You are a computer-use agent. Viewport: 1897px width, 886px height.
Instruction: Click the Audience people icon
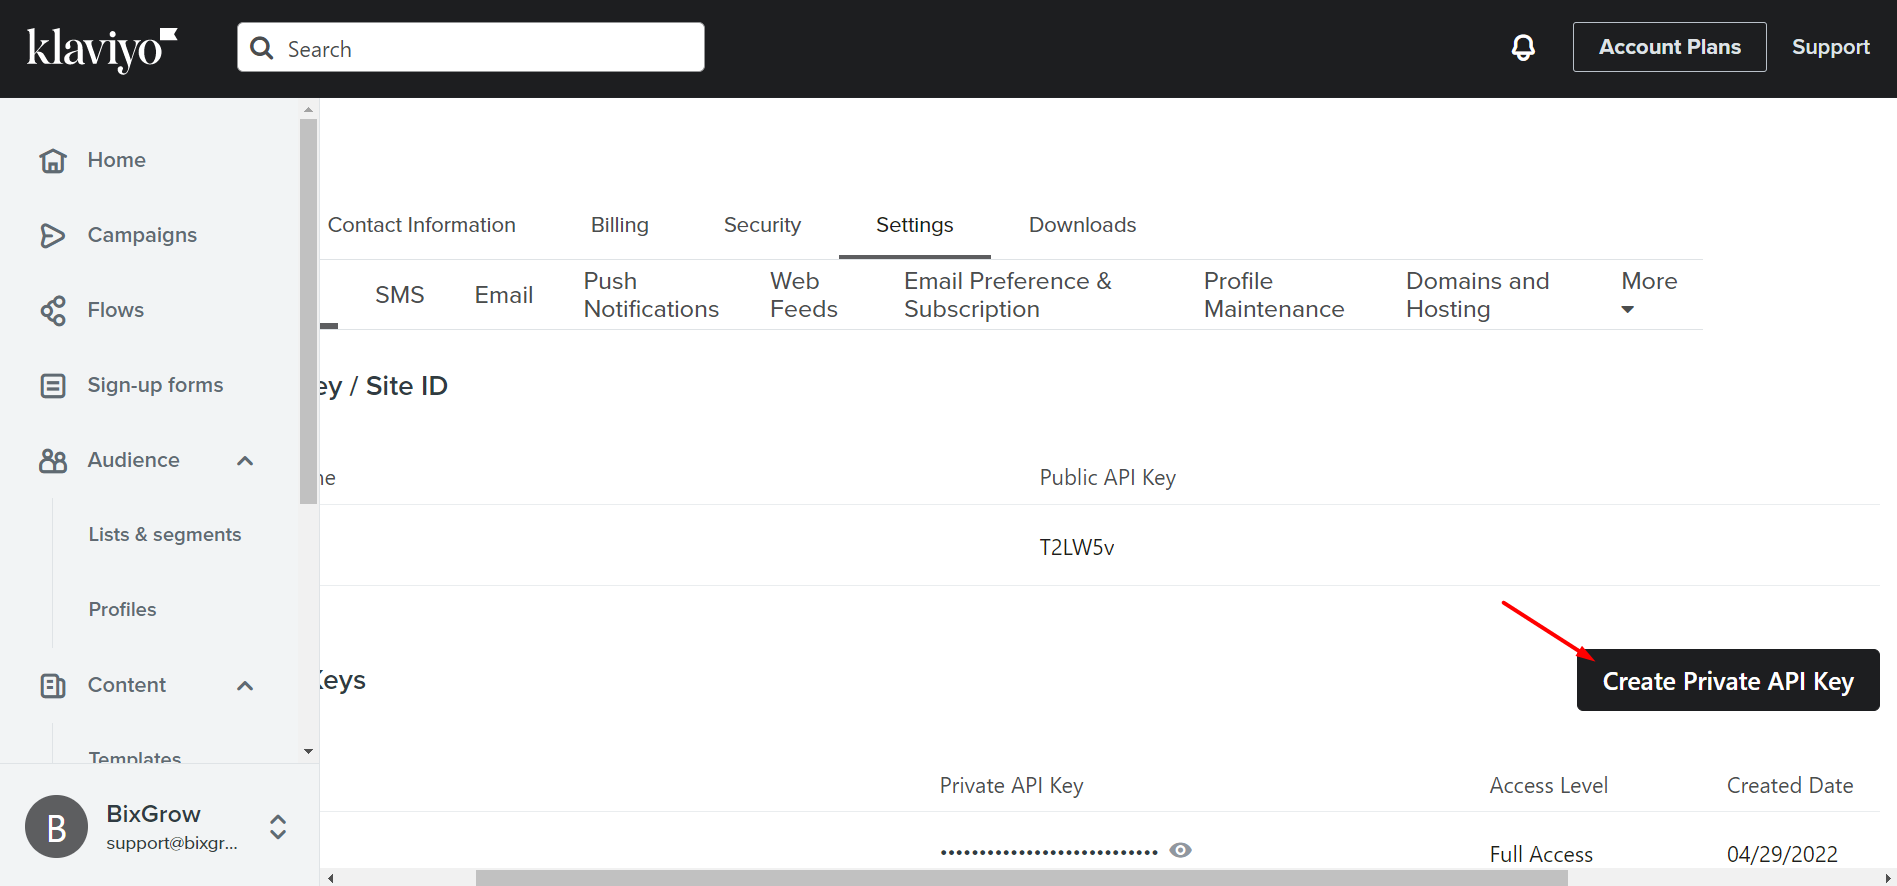point(53,460)
